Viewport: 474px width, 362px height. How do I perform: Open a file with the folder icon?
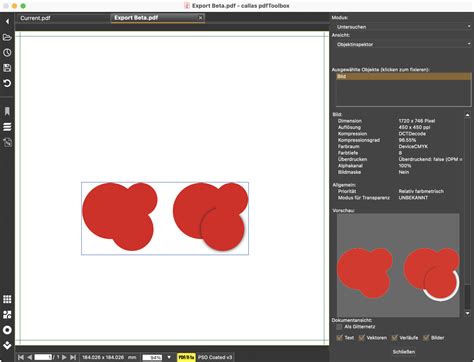[x=7, y=37]
